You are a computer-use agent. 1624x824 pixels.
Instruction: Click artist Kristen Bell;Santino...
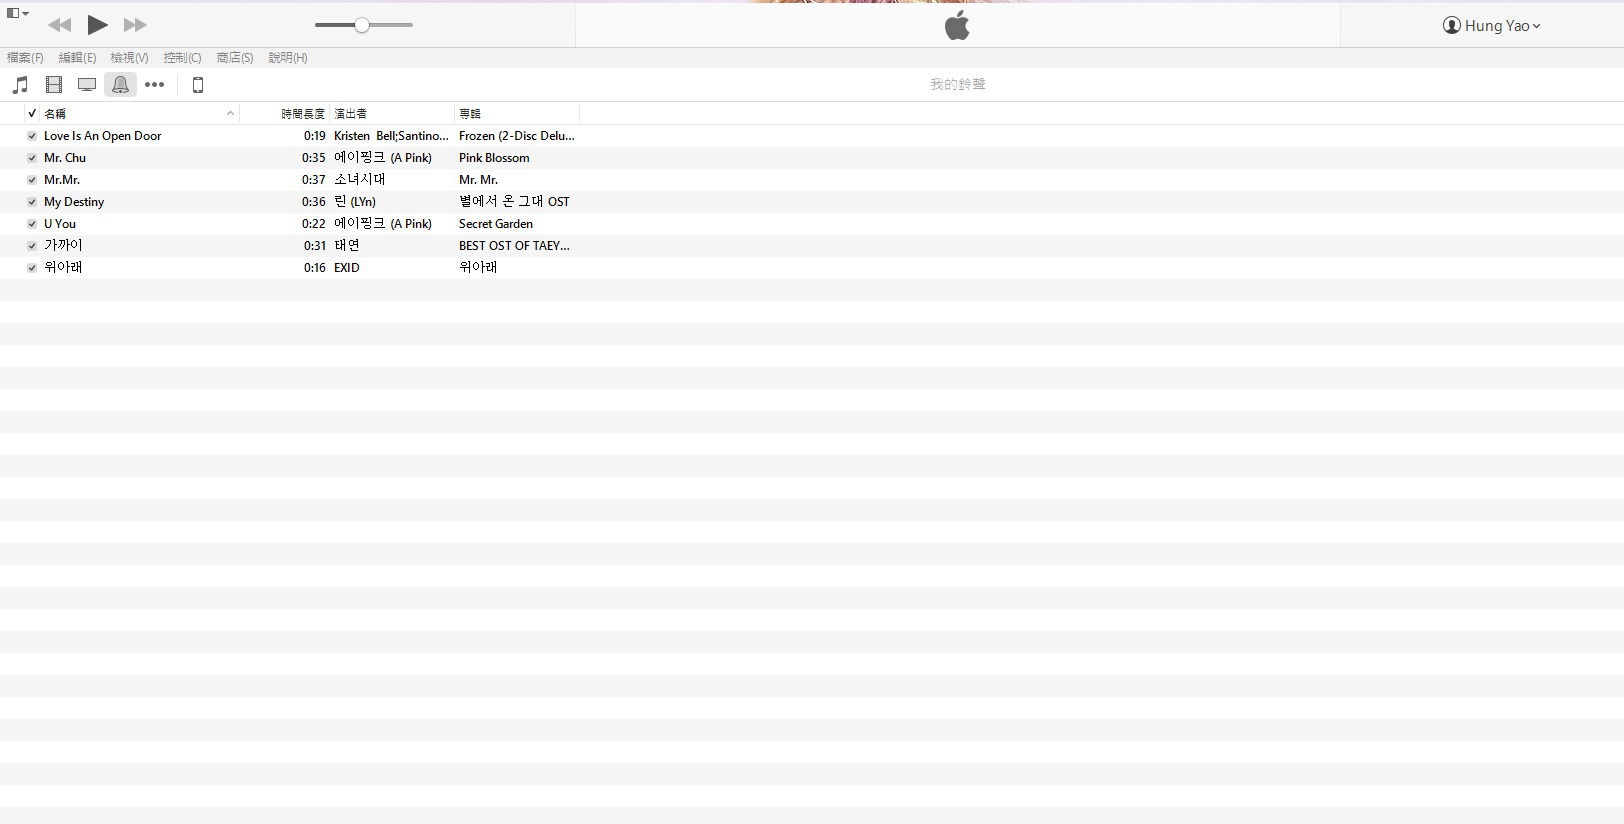point(391,136)
